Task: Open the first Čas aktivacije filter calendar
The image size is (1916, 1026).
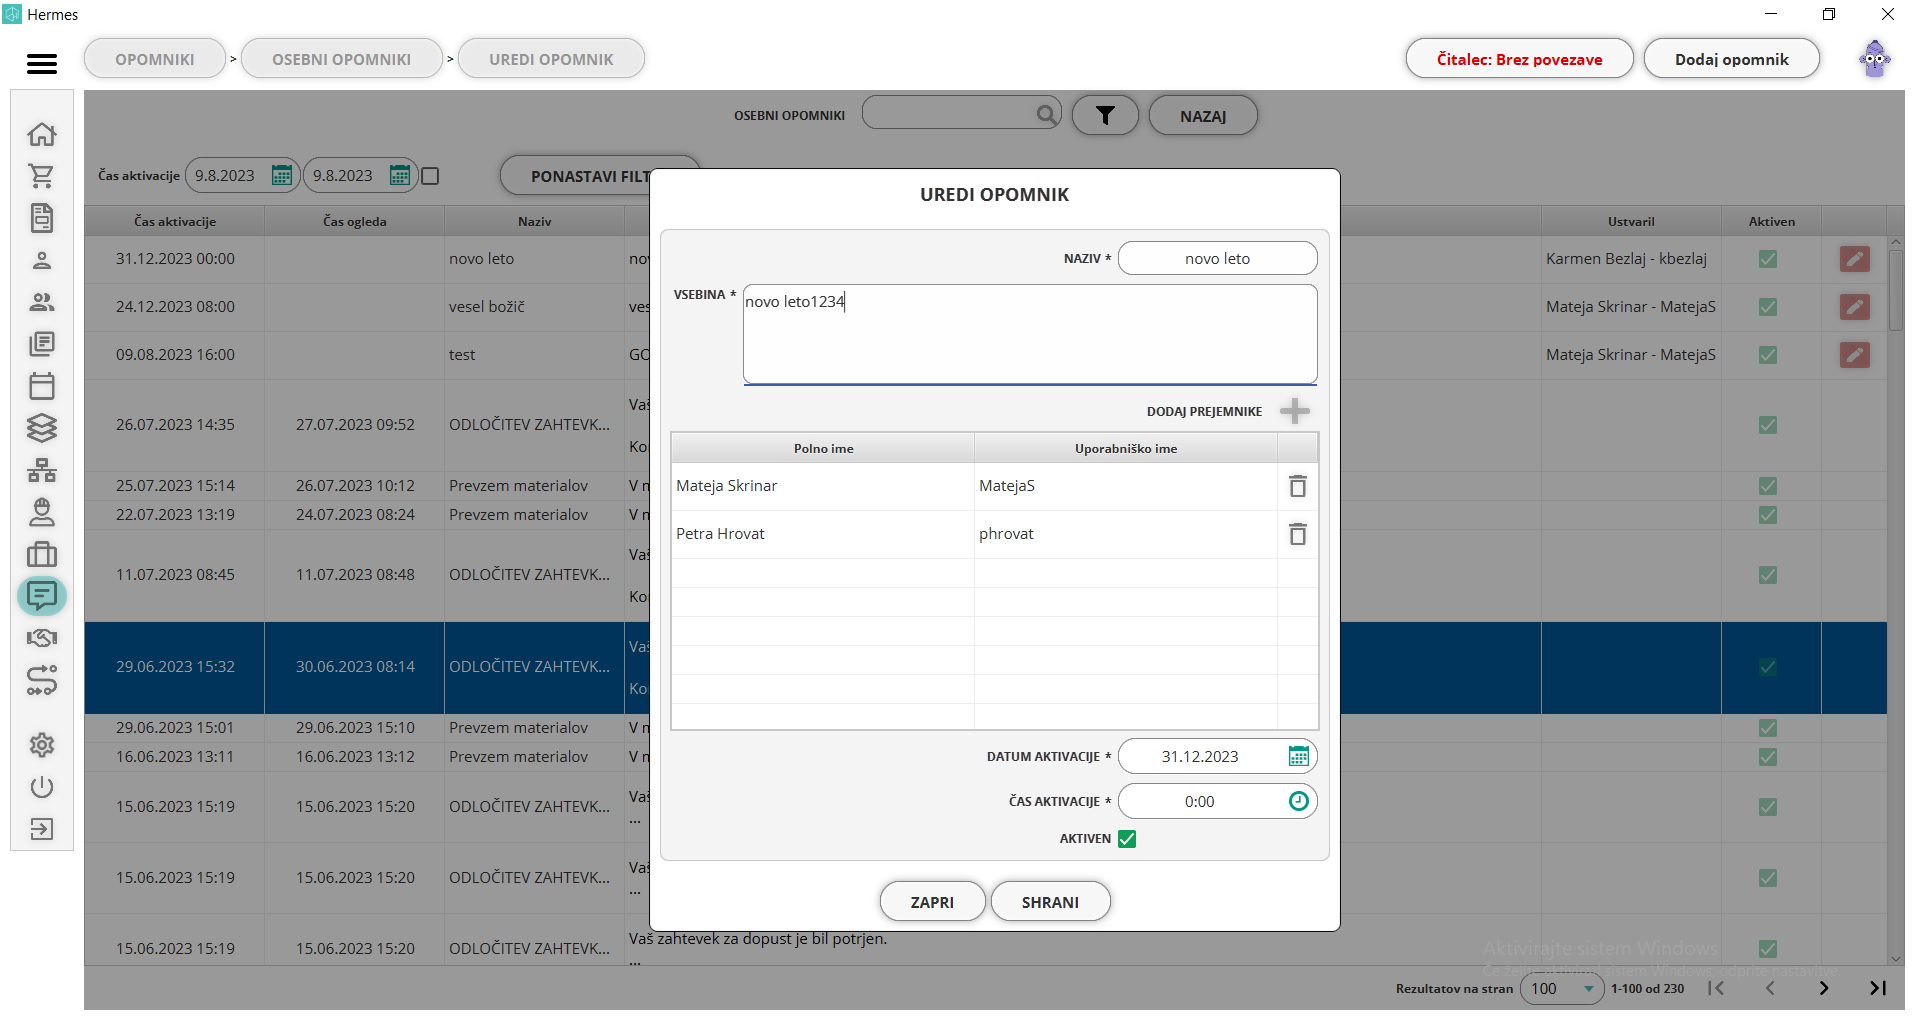Action: click(282, 175)
